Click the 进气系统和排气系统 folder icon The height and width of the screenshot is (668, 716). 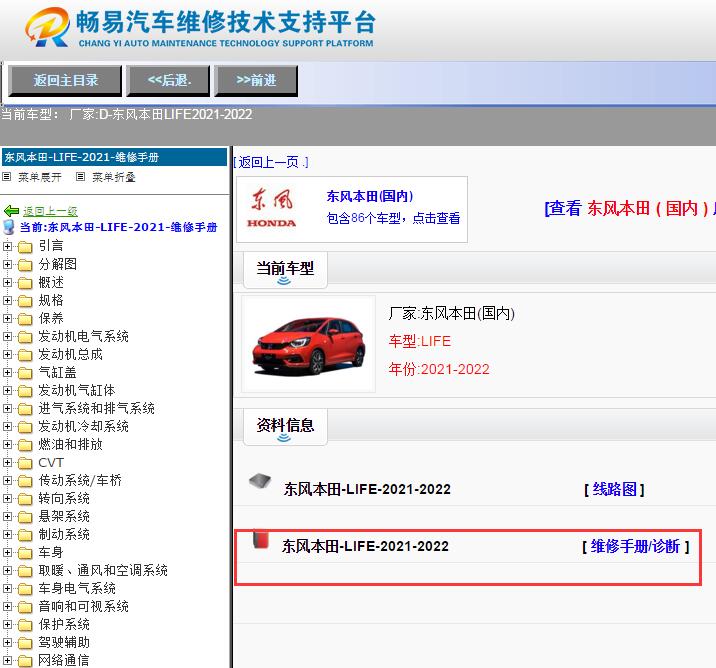(25, 409)
